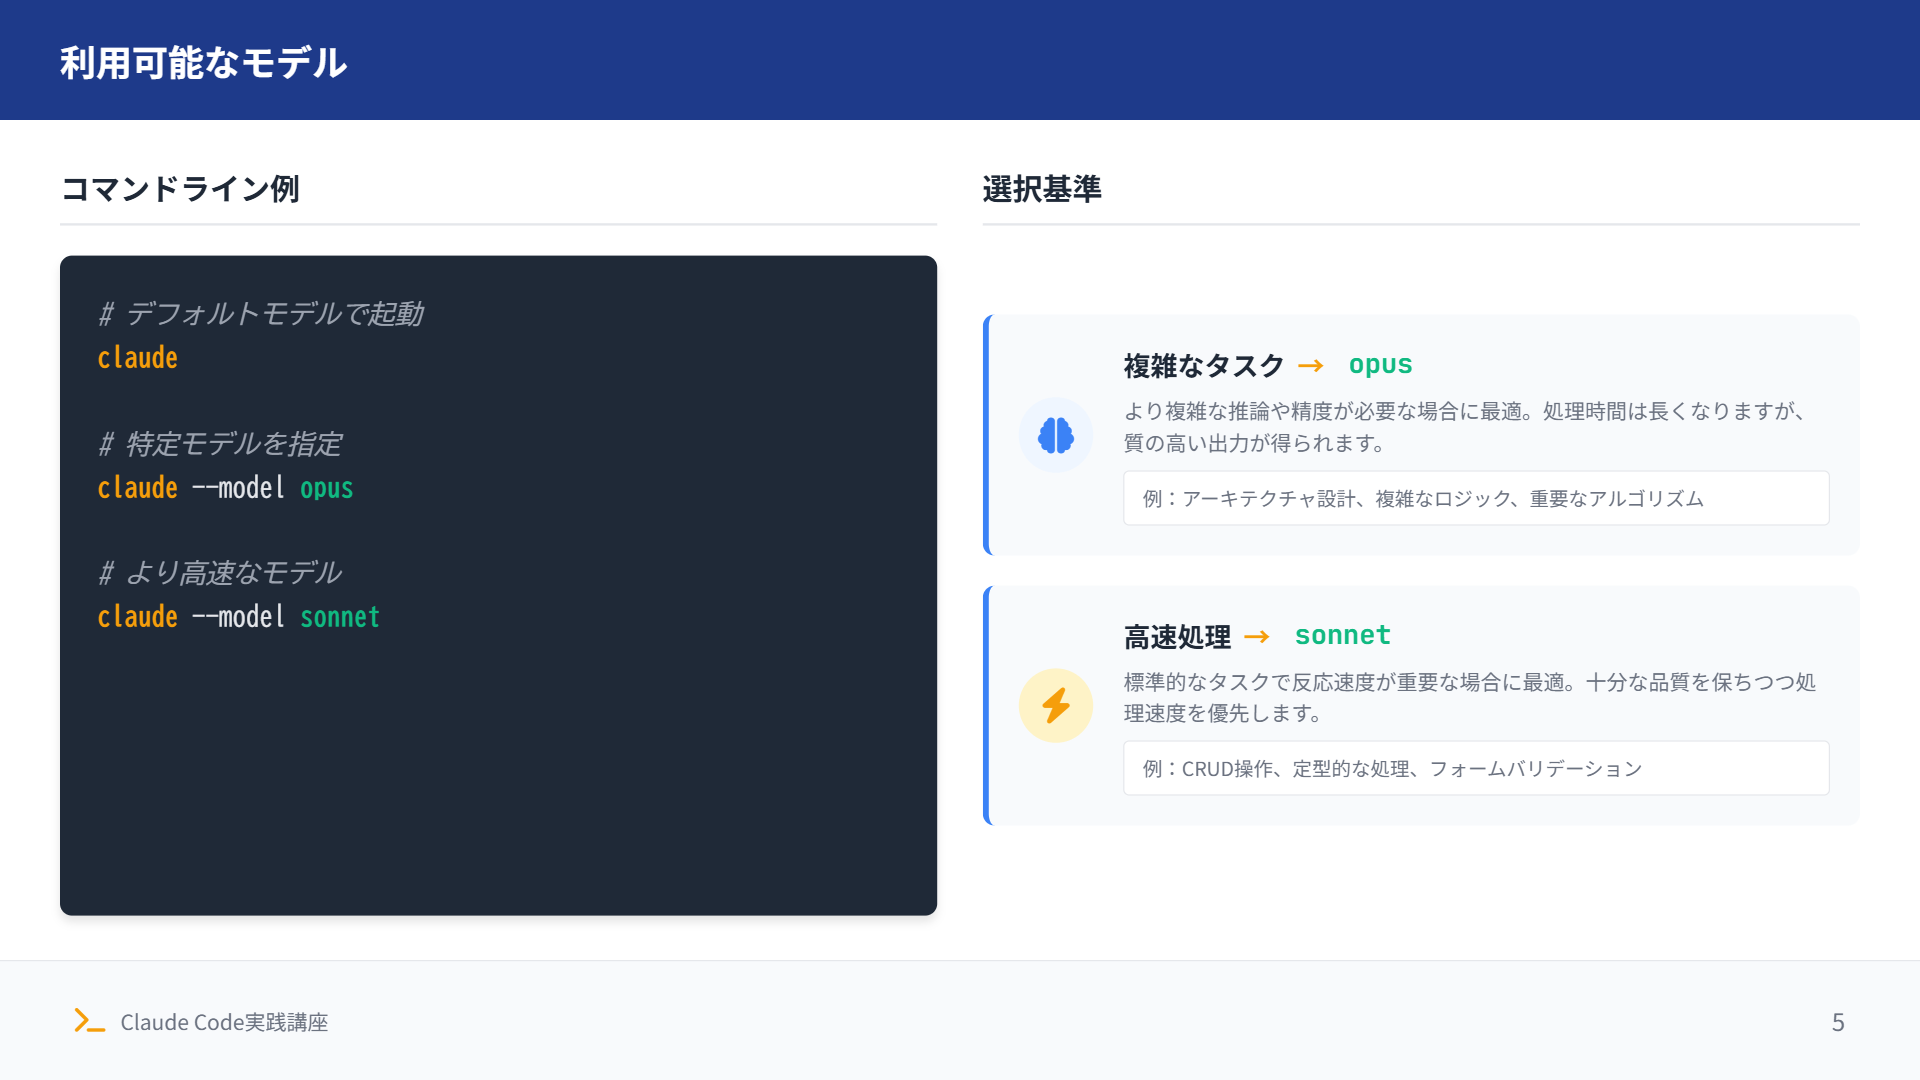Select the heading 選択基準

click(1042, 188)
